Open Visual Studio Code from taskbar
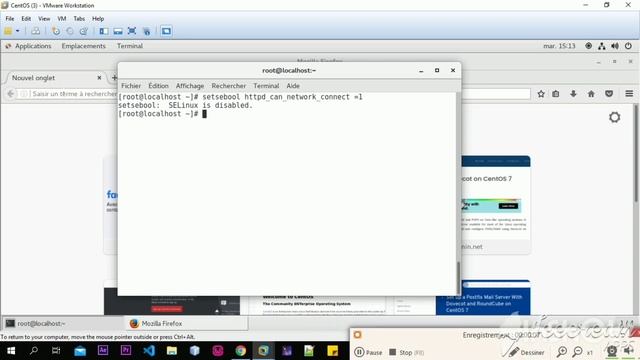The width and height of the screenshot is (640, 360). [149, 351]
